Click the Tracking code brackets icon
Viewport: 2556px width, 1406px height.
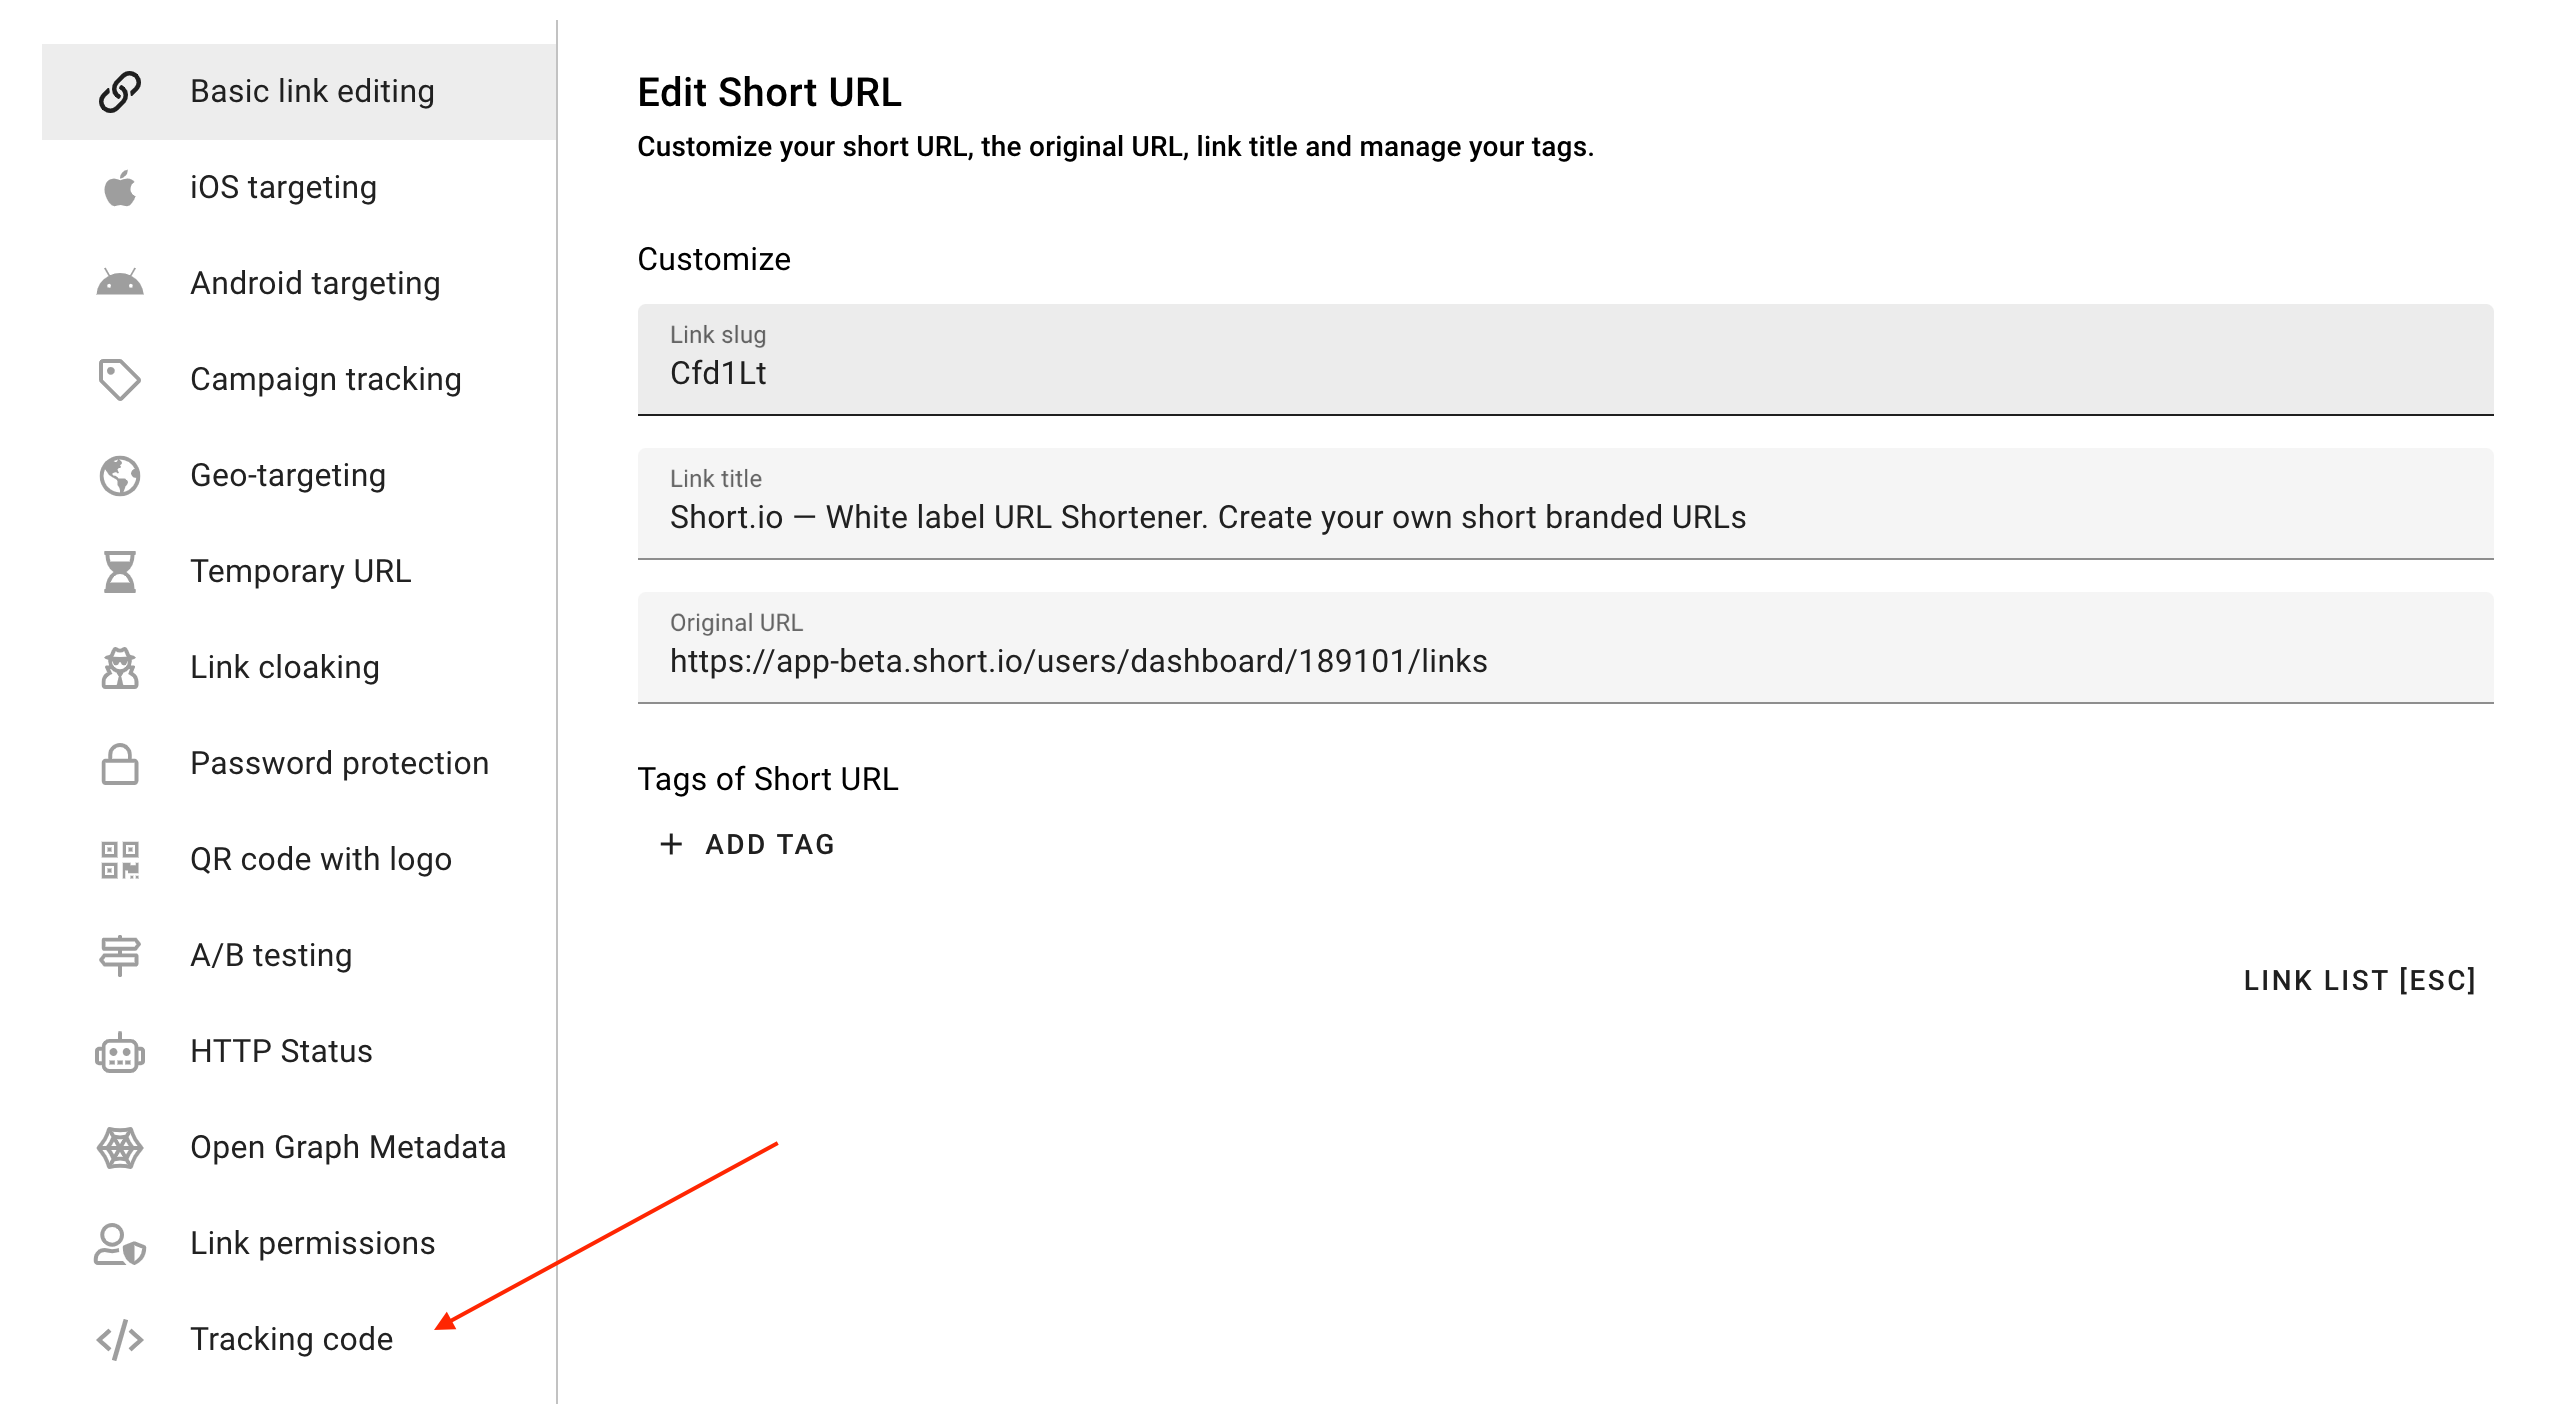pyautogui.click(x=120, y=1340)
